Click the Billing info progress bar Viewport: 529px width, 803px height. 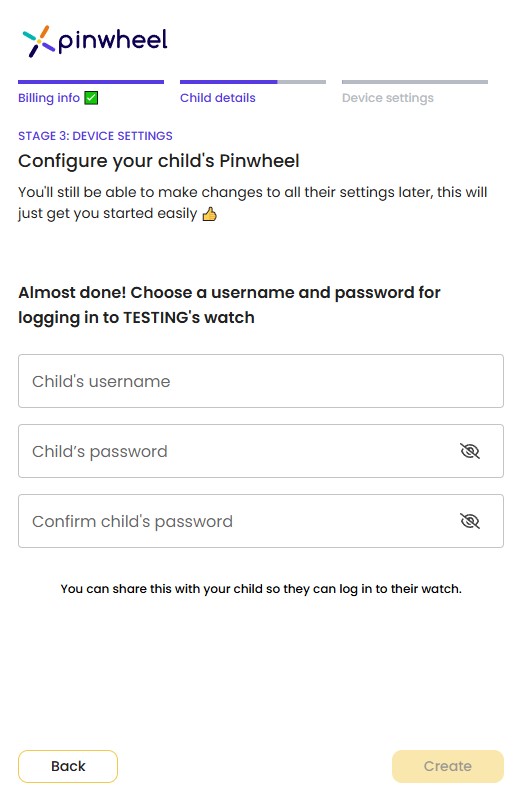[x=91, y=82]
